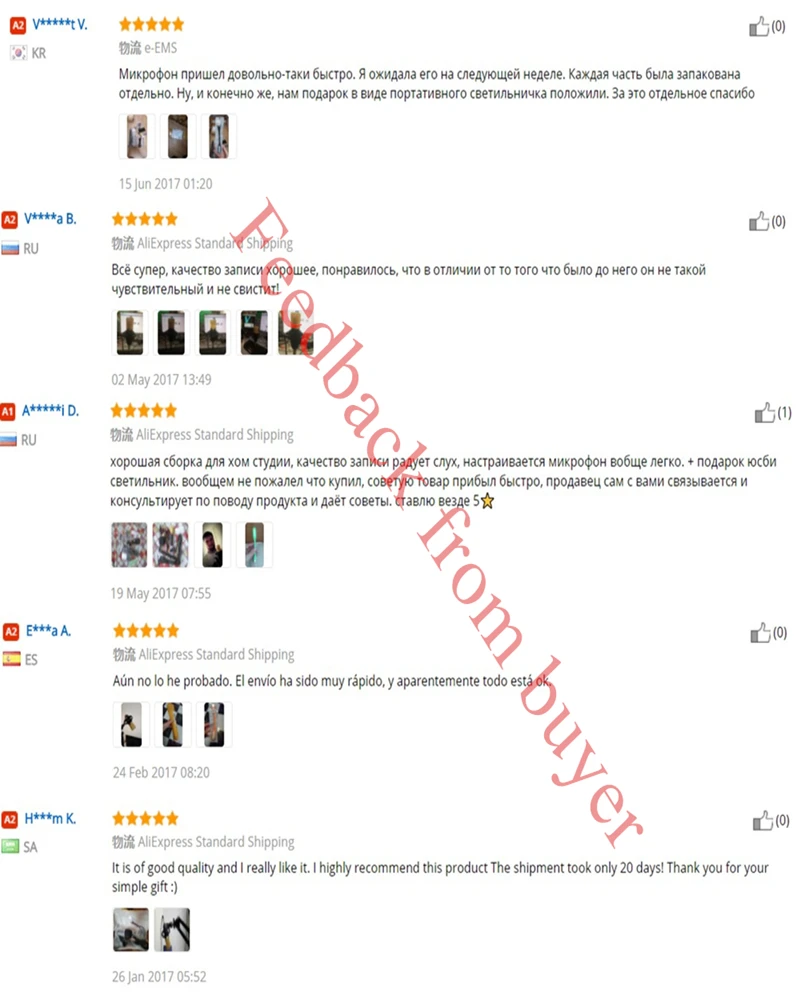Click the five-star rating on E***a A.'s review

click(146, 631)
